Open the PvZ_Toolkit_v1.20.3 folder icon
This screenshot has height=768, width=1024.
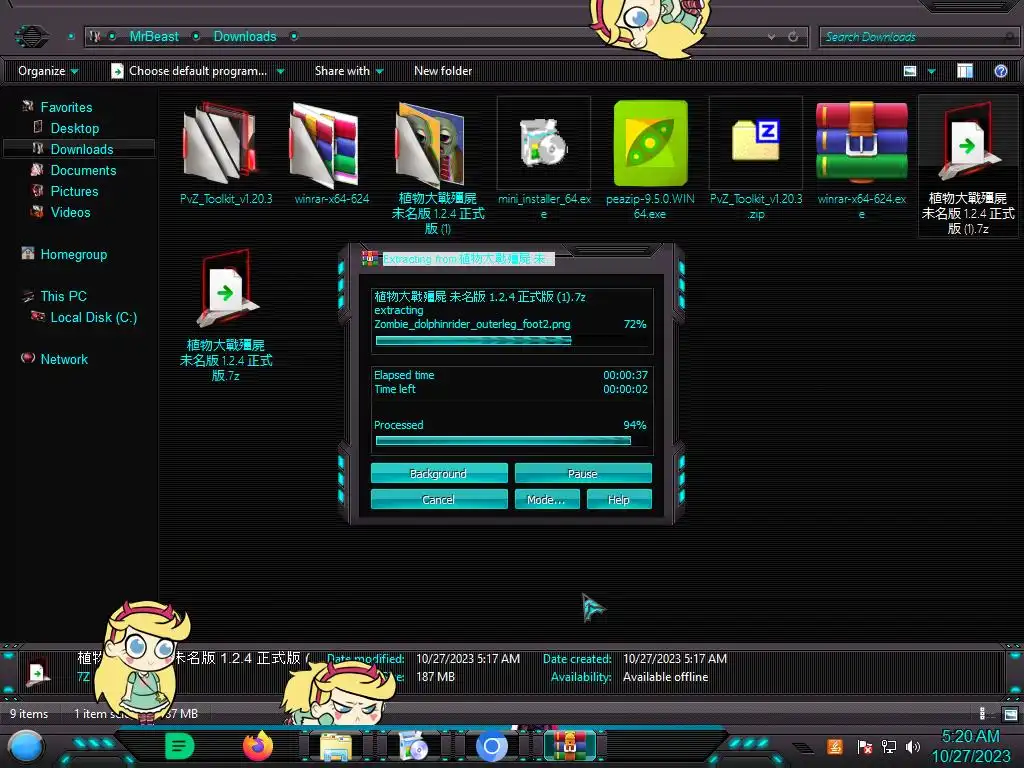(x=219, y=143)
